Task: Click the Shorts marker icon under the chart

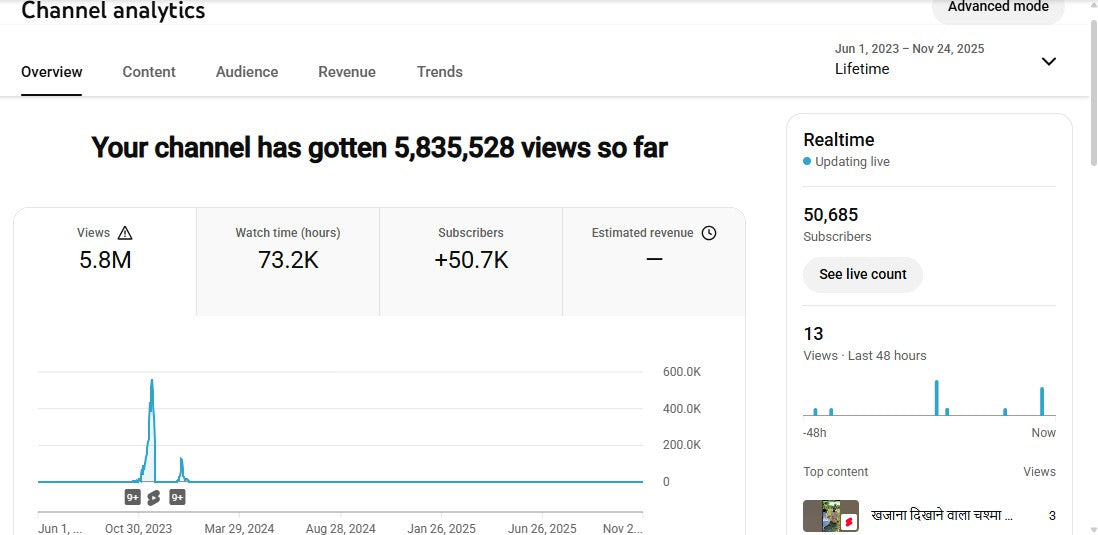Action: point(153,497)
